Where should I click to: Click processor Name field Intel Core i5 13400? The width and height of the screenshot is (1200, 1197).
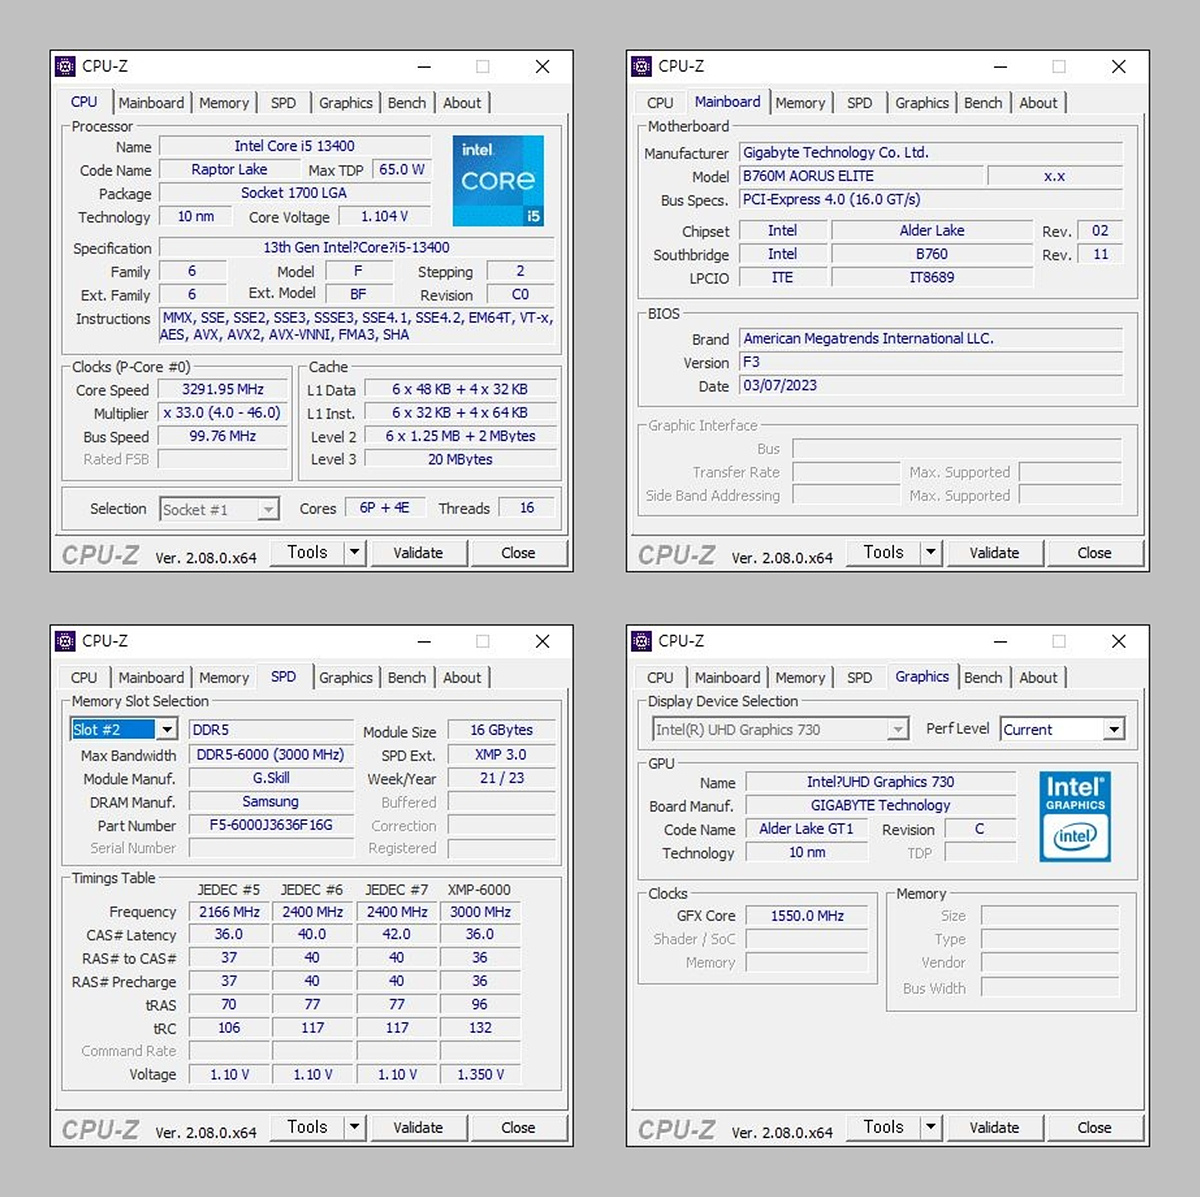[x=295, y=146]
